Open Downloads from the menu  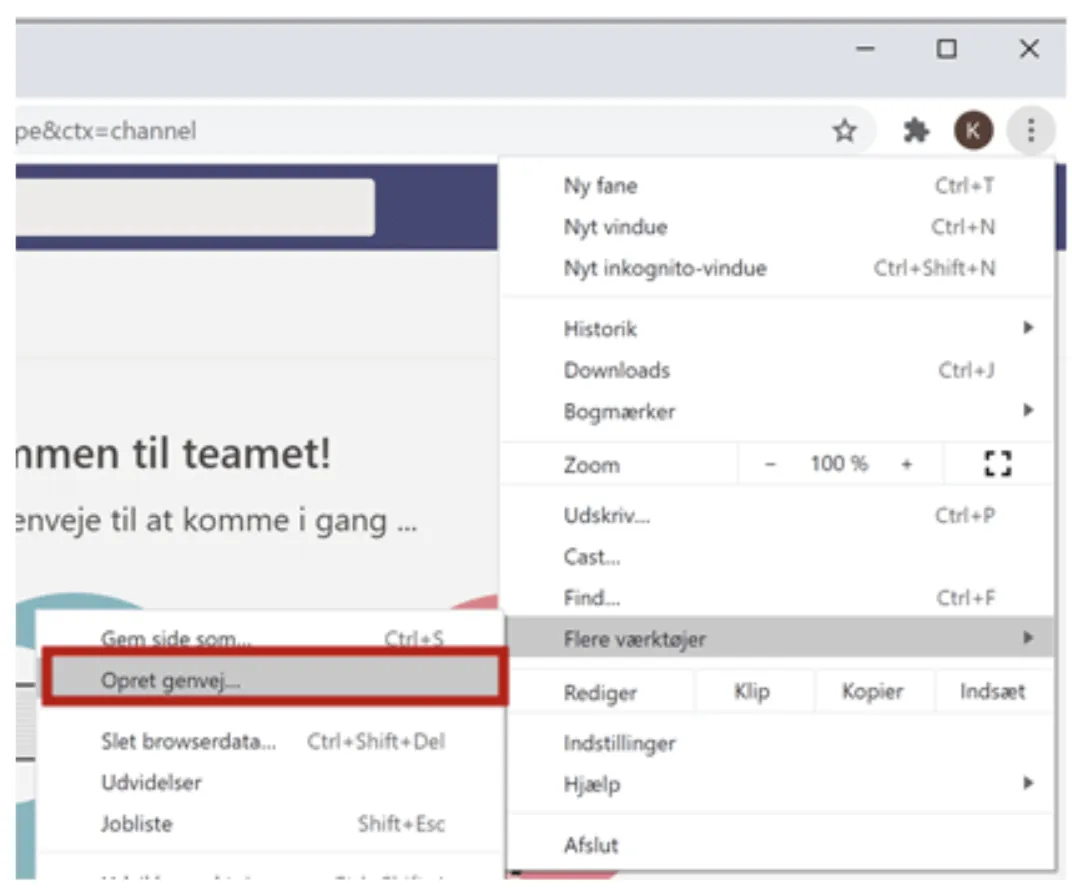tap(779, 370)
